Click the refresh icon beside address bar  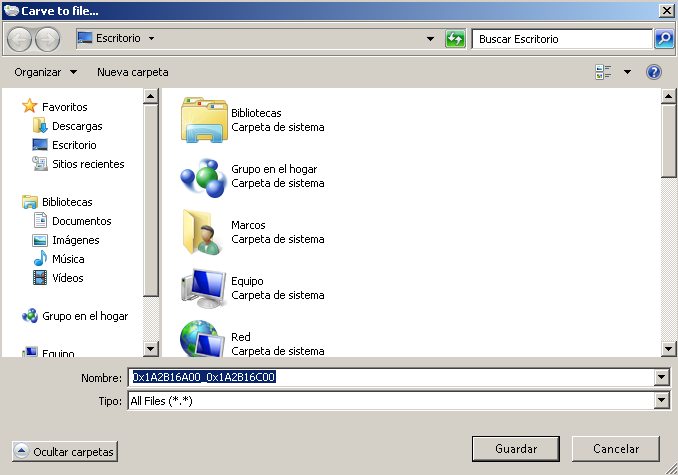456,39
